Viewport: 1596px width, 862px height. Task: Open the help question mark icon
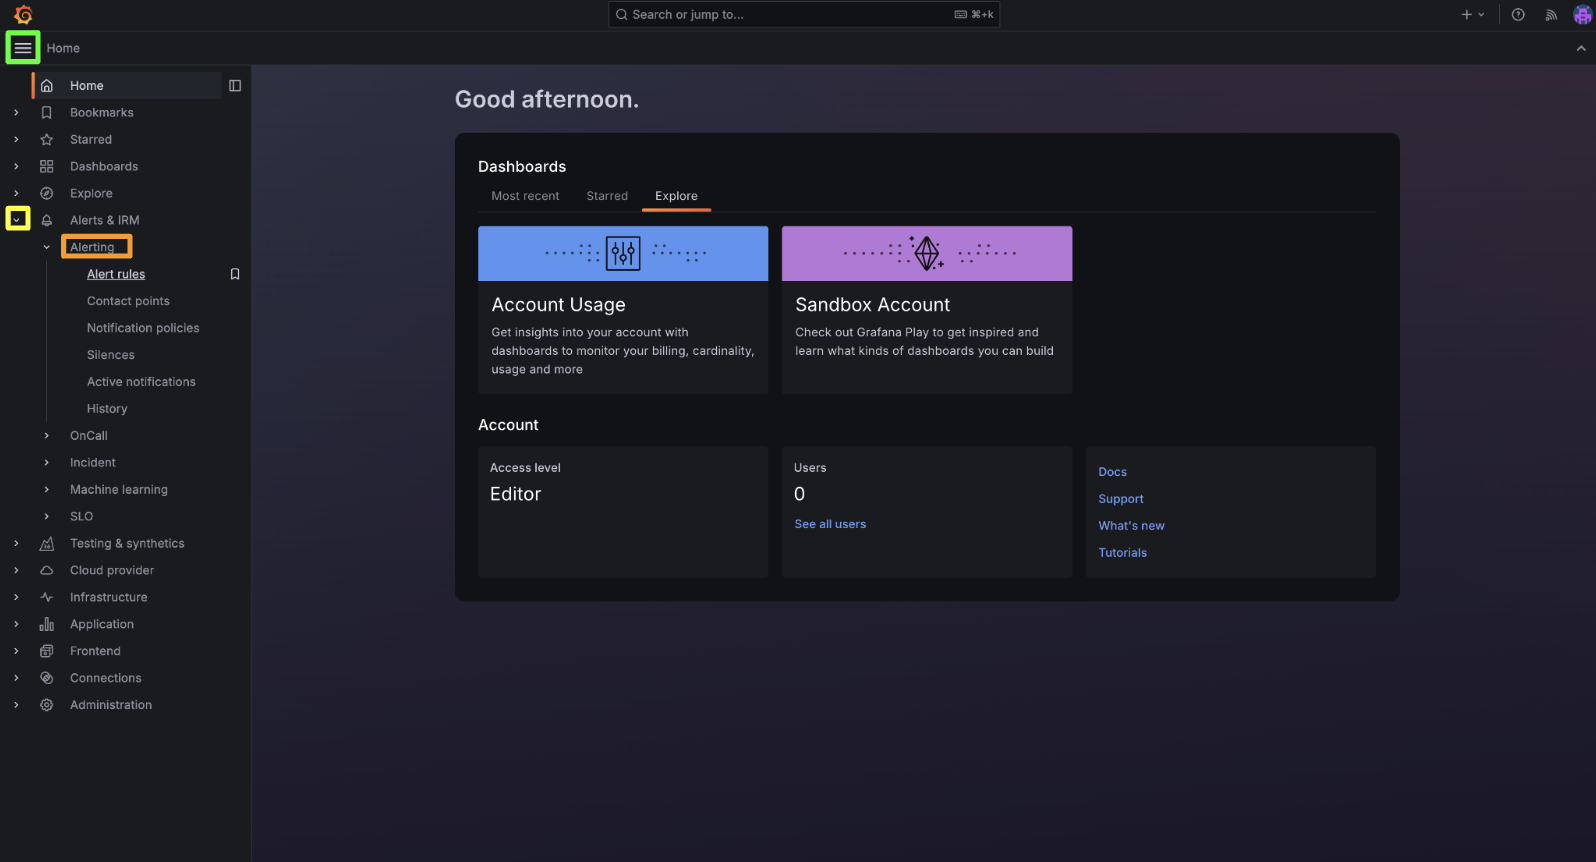pyautogui.click(x=1518, y=15)
